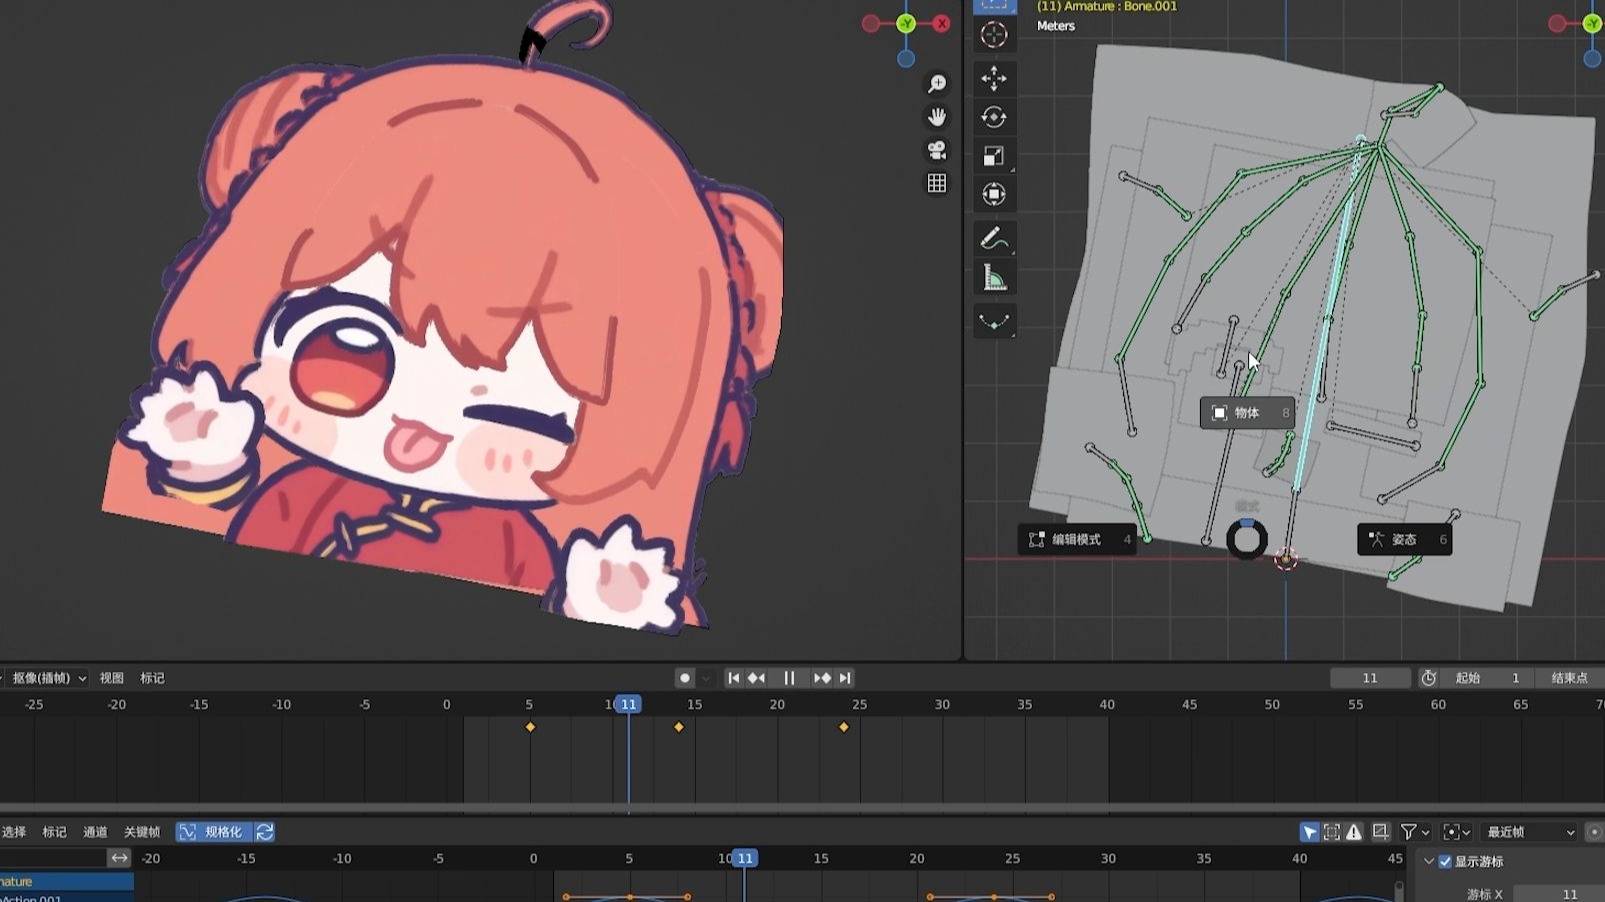This screenshot has height=902, width=1605.
Task: Select the Transform tool
Action: point(994,194)
